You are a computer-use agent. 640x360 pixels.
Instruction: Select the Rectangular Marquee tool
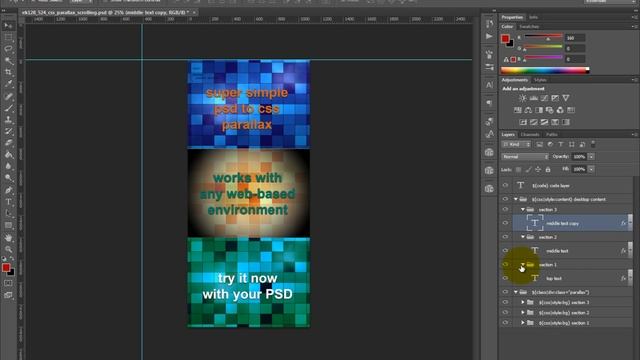pyautogui.click(x=8, y=38)
